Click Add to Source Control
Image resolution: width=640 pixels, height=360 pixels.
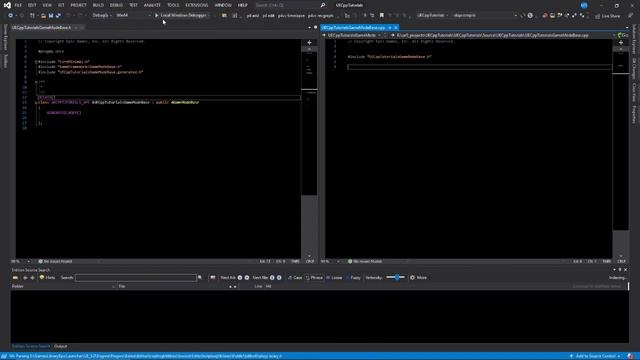click(x=595, y=356)
